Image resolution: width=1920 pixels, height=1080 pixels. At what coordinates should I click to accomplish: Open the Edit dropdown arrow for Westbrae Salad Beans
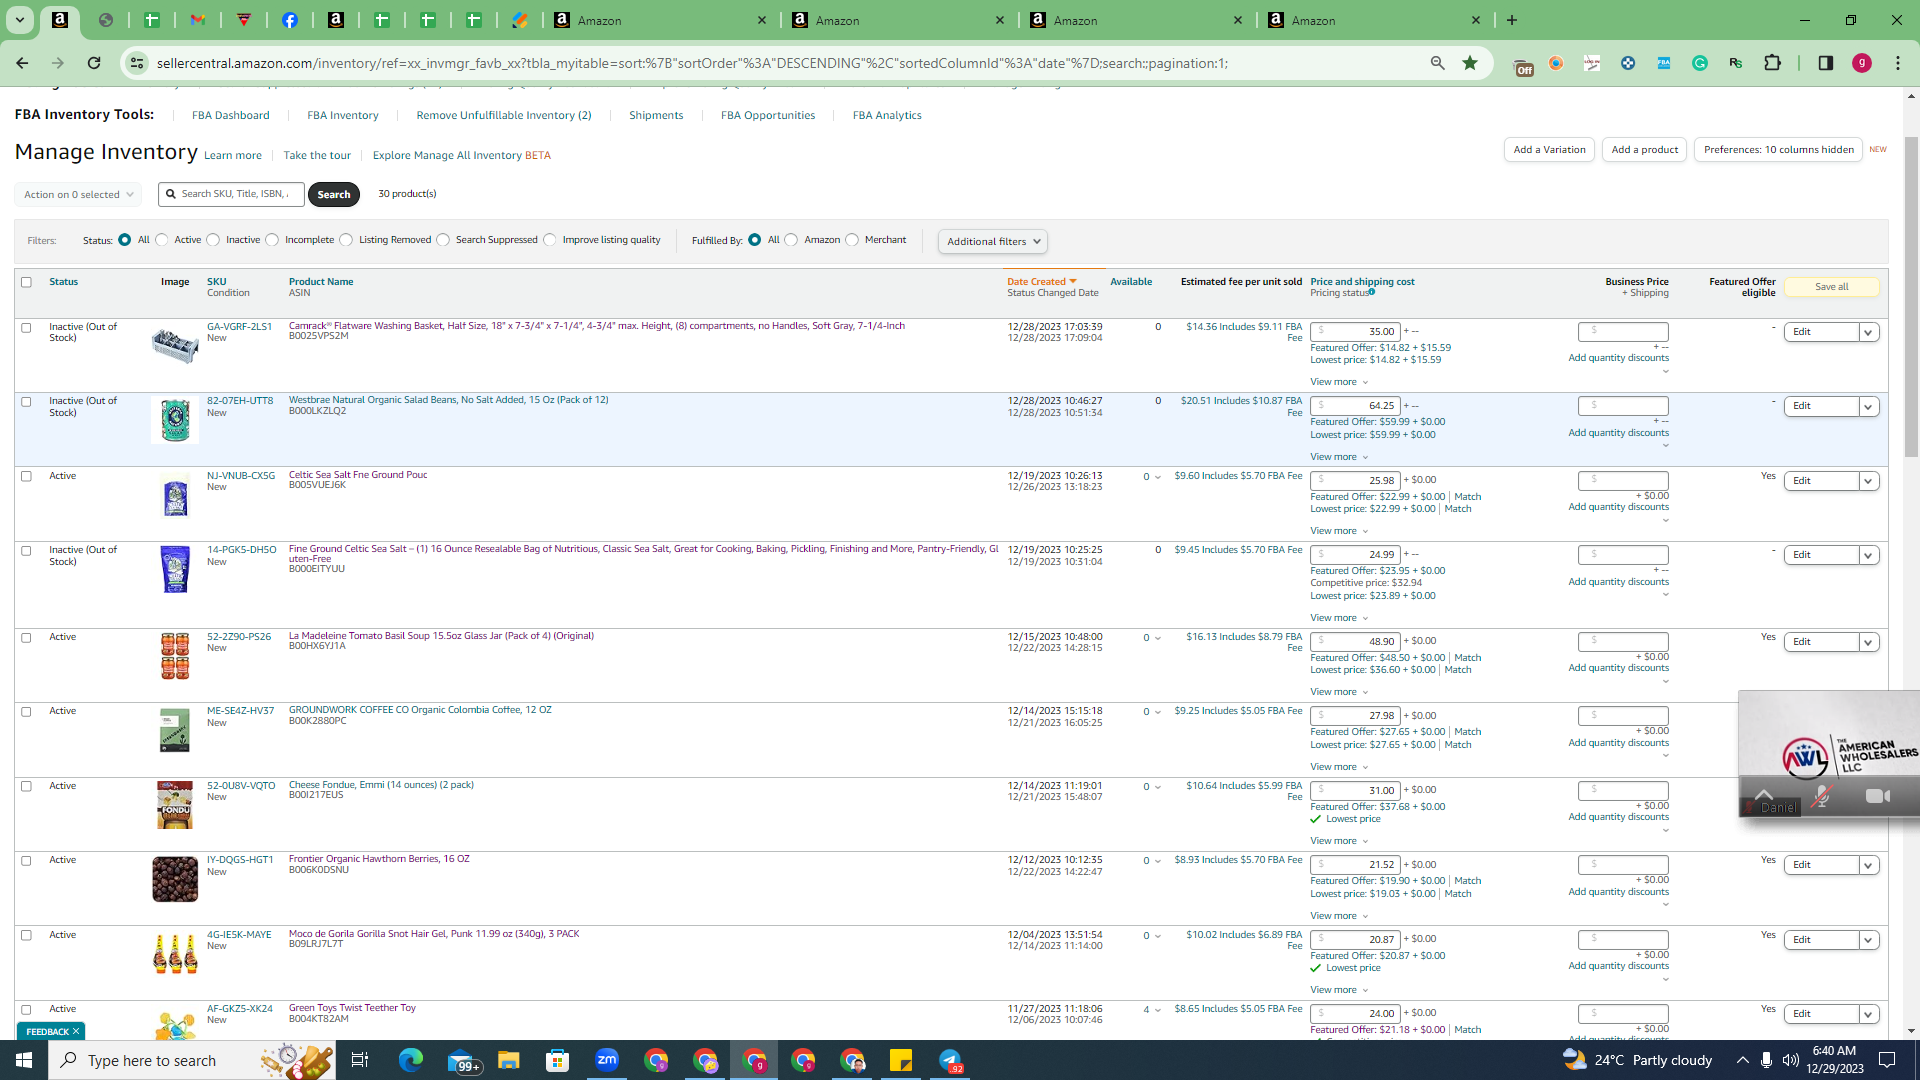tap(1868, 406)
